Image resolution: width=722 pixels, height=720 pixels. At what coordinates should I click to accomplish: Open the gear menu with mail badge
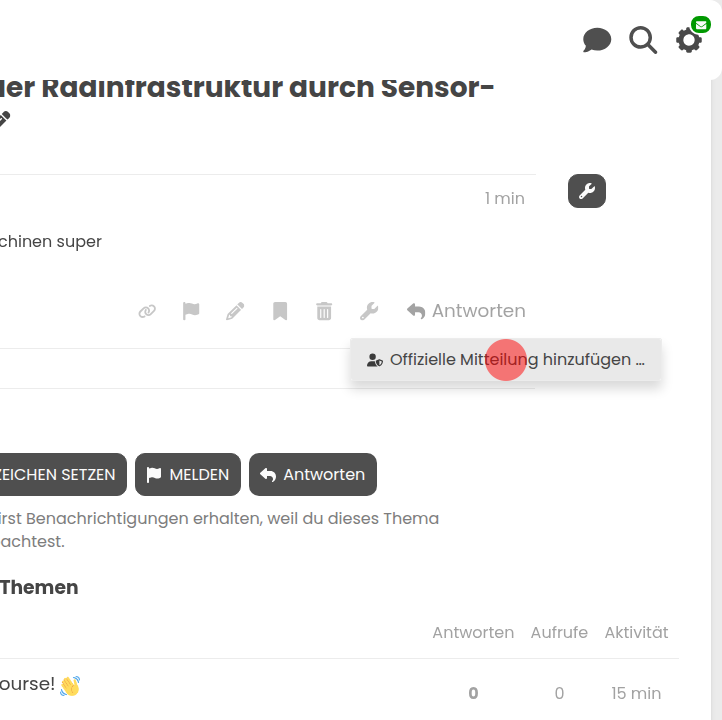690,40
